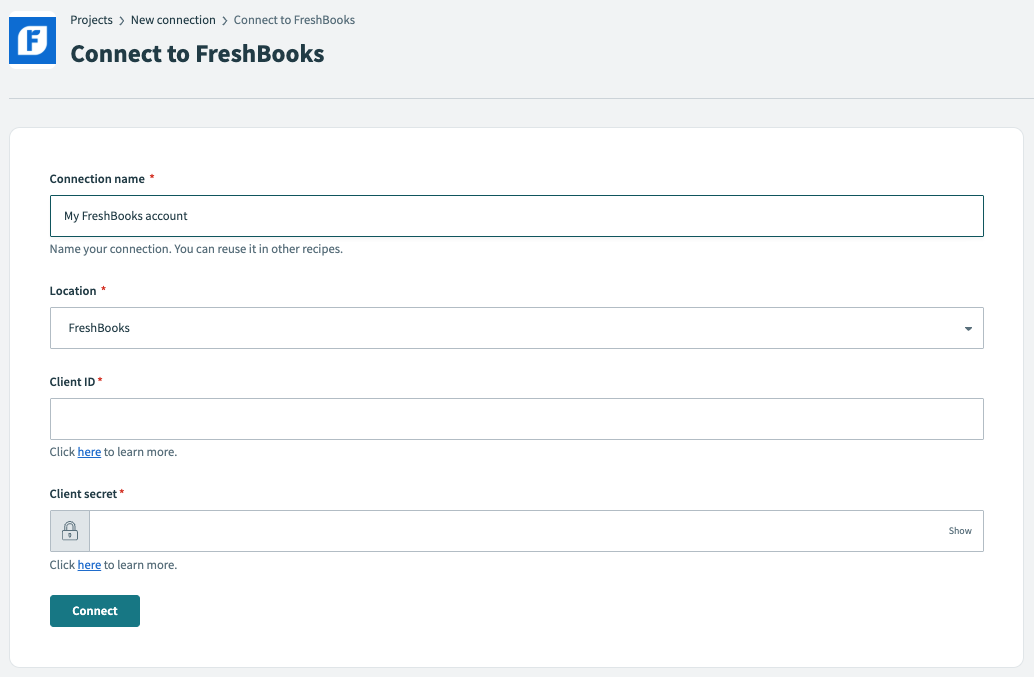Viewport: 1034px width, 677px height.
Task: Click the chevron after New connection breadcrumb
Action: pos(225,19)
